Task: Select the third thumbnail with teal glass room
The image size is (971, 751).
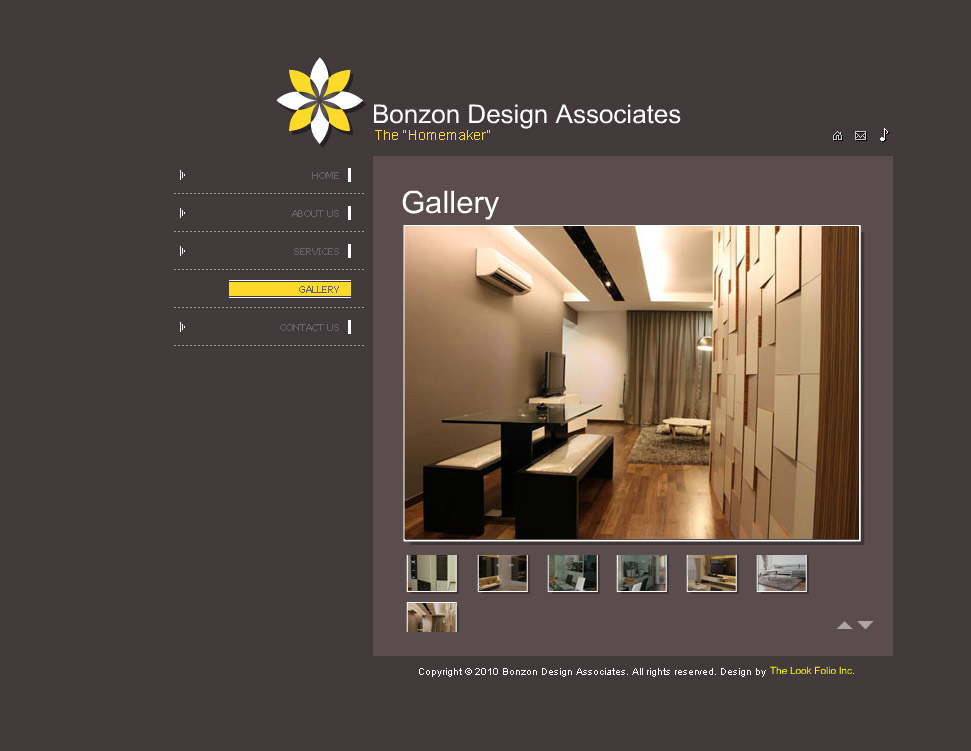Action: point(572,573)
